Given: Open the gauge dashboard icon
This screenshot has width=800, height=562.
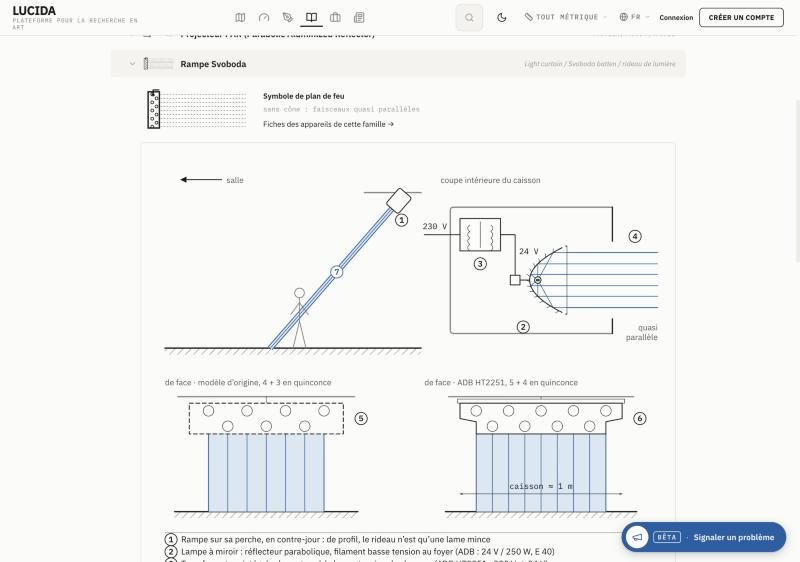Looking at the screenshot, I should point(264,17).
